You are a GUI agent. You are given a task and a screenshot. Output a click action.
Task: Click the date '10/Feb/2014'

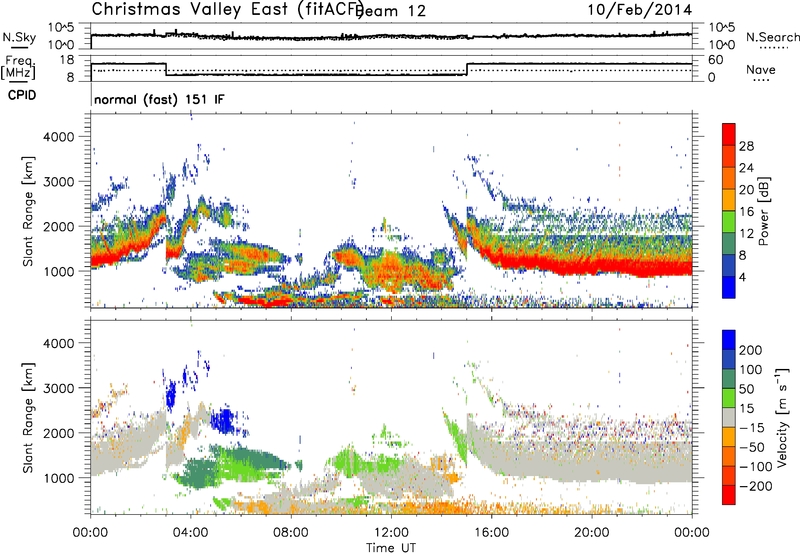point(640,10)
